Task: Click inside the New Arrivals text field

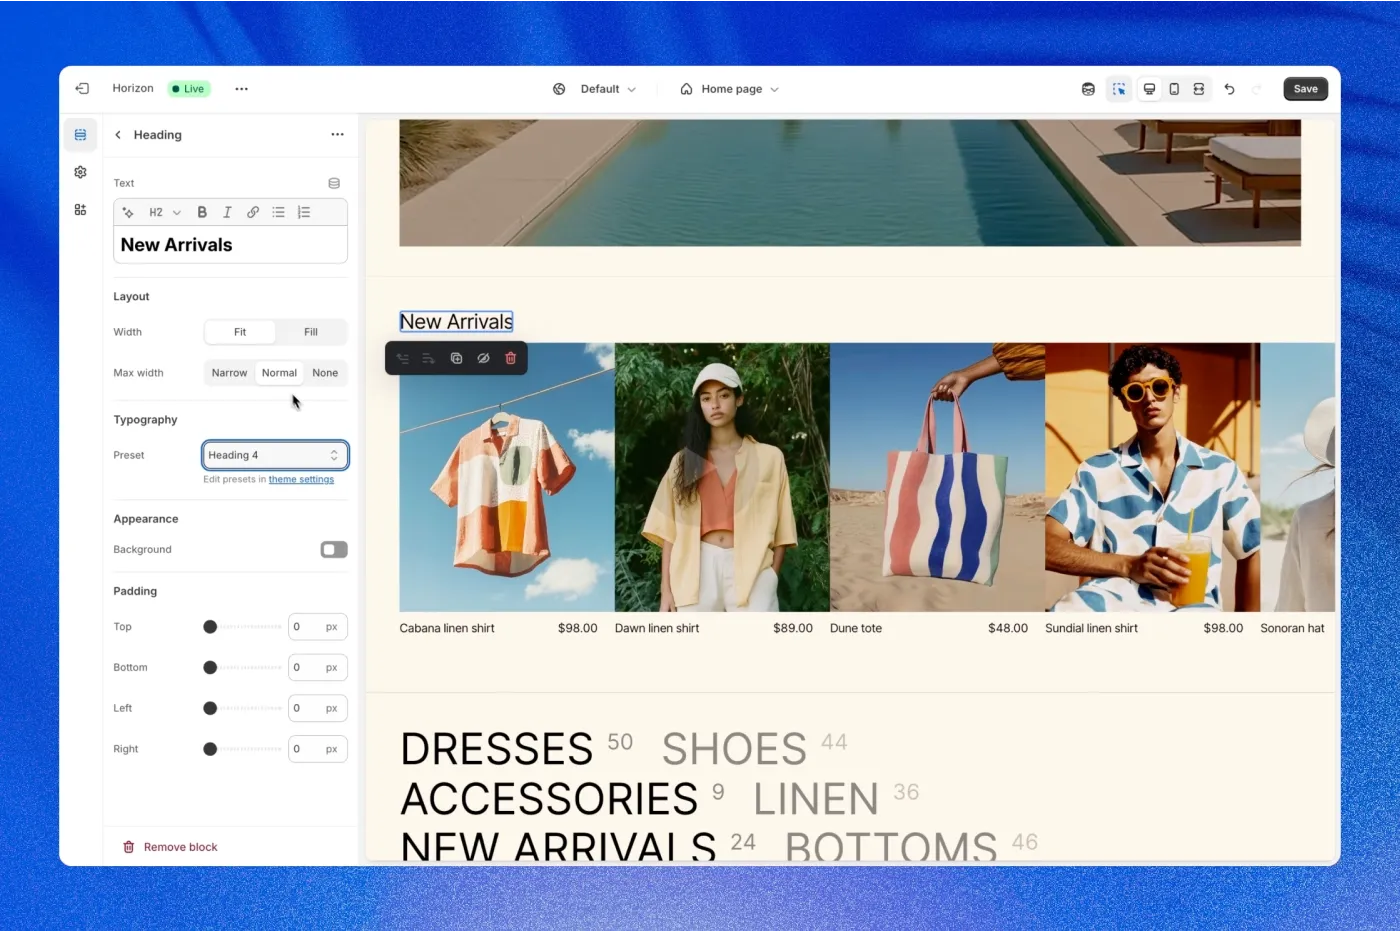Action: 230,244
